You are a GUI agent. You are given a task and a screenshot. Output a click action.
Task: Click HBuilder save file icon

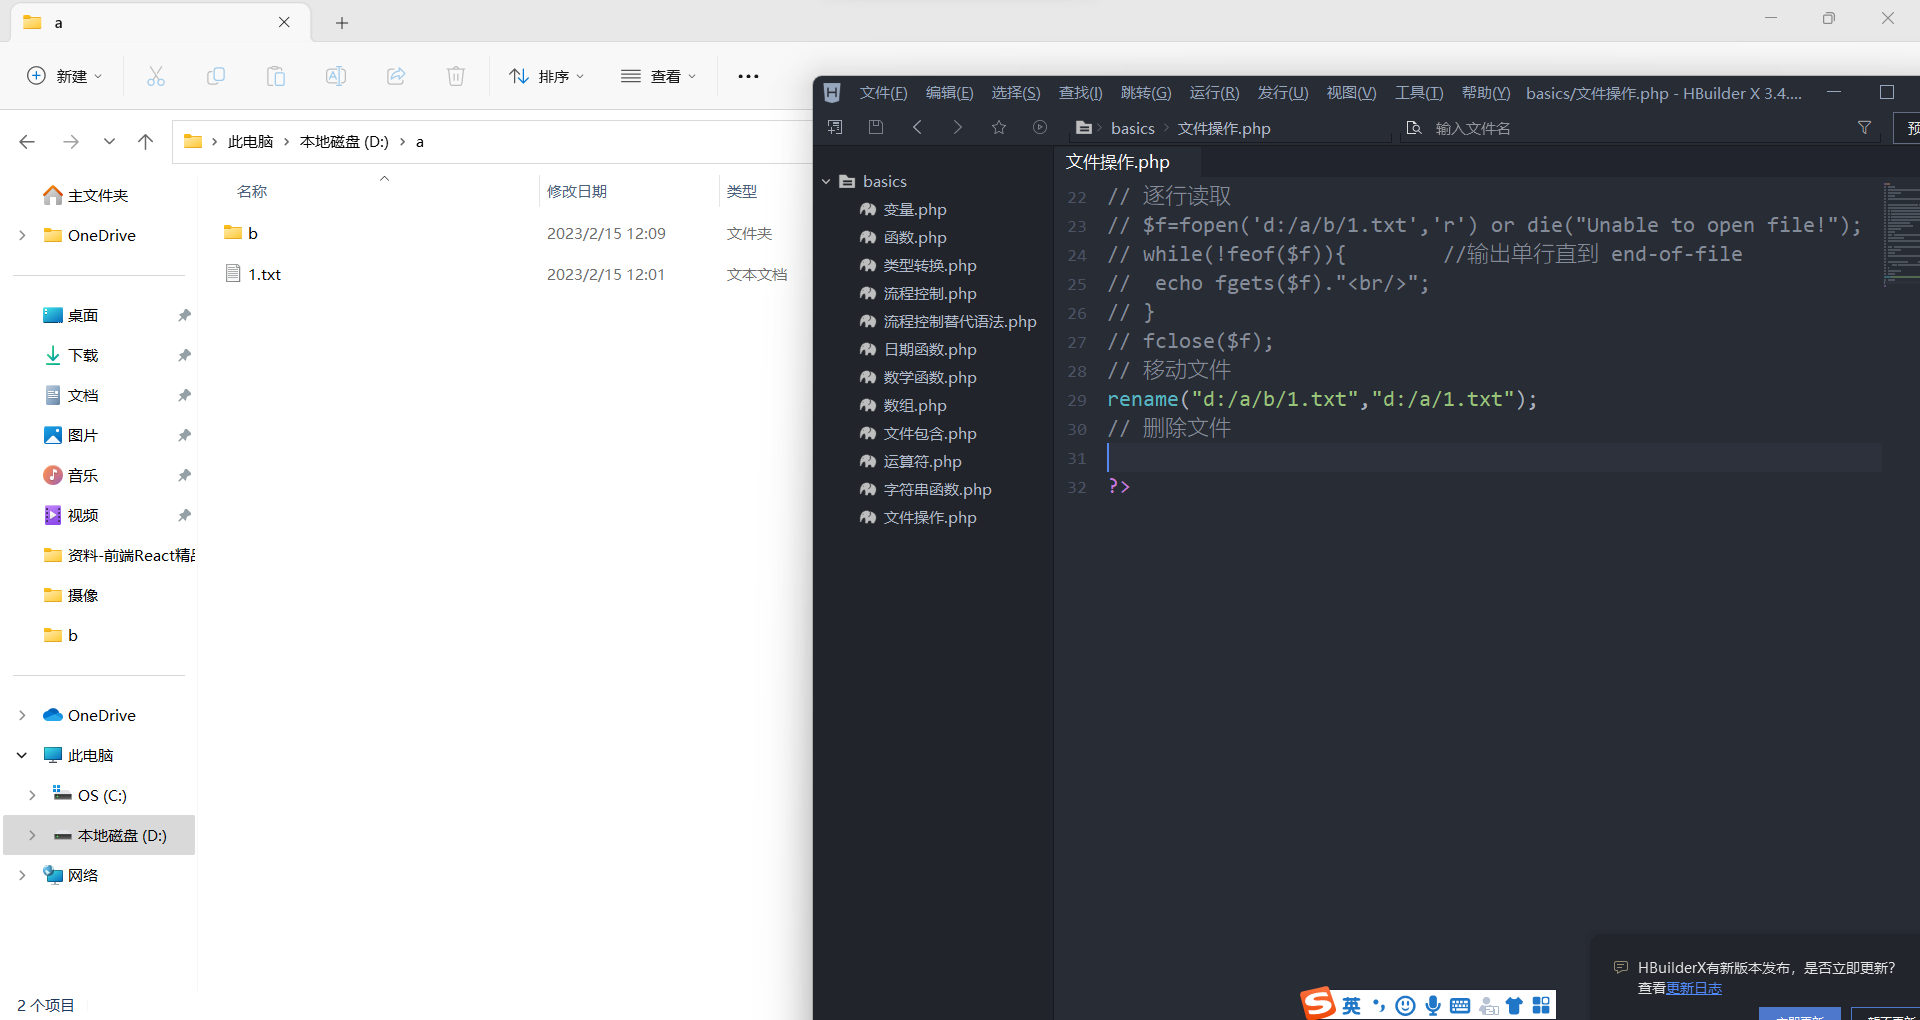876,127
